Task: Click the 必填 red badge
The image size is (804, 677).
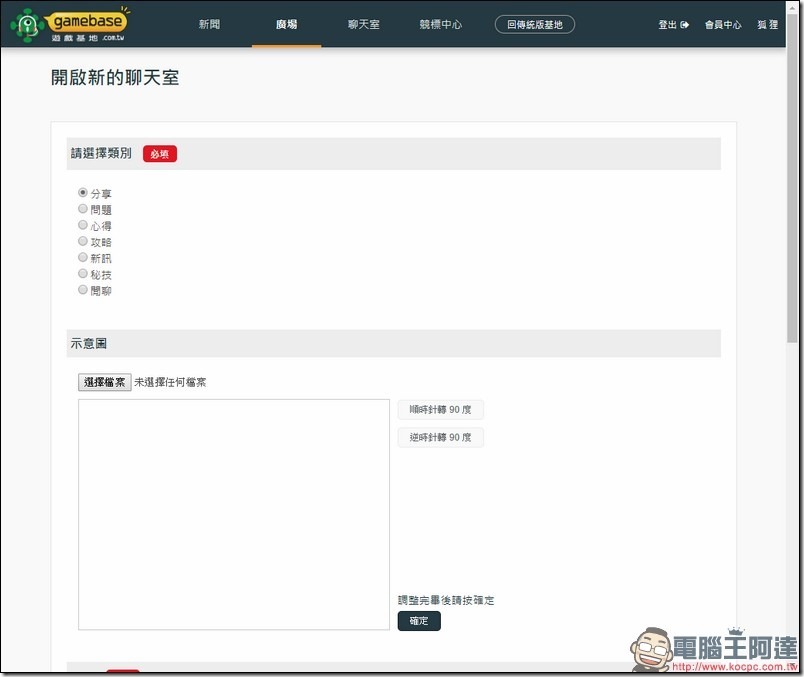Action: tap(160, 154)
